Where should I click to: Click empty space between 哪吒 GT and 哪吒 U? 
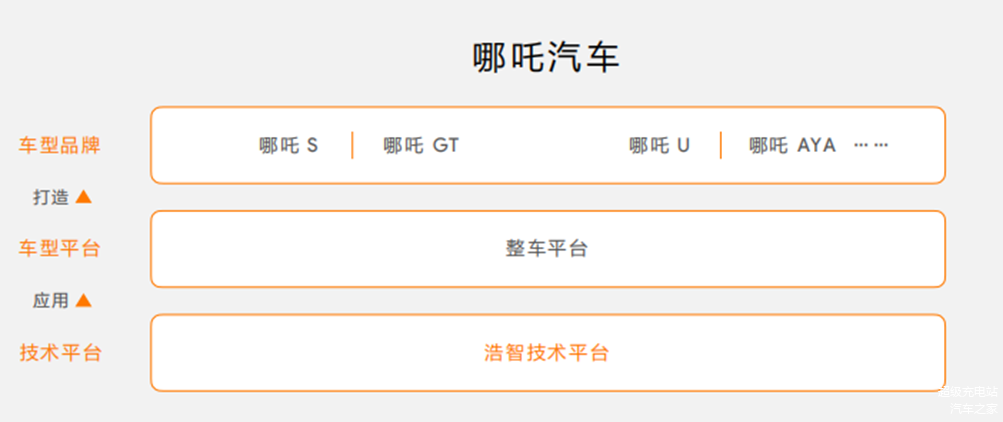[544, 146]
